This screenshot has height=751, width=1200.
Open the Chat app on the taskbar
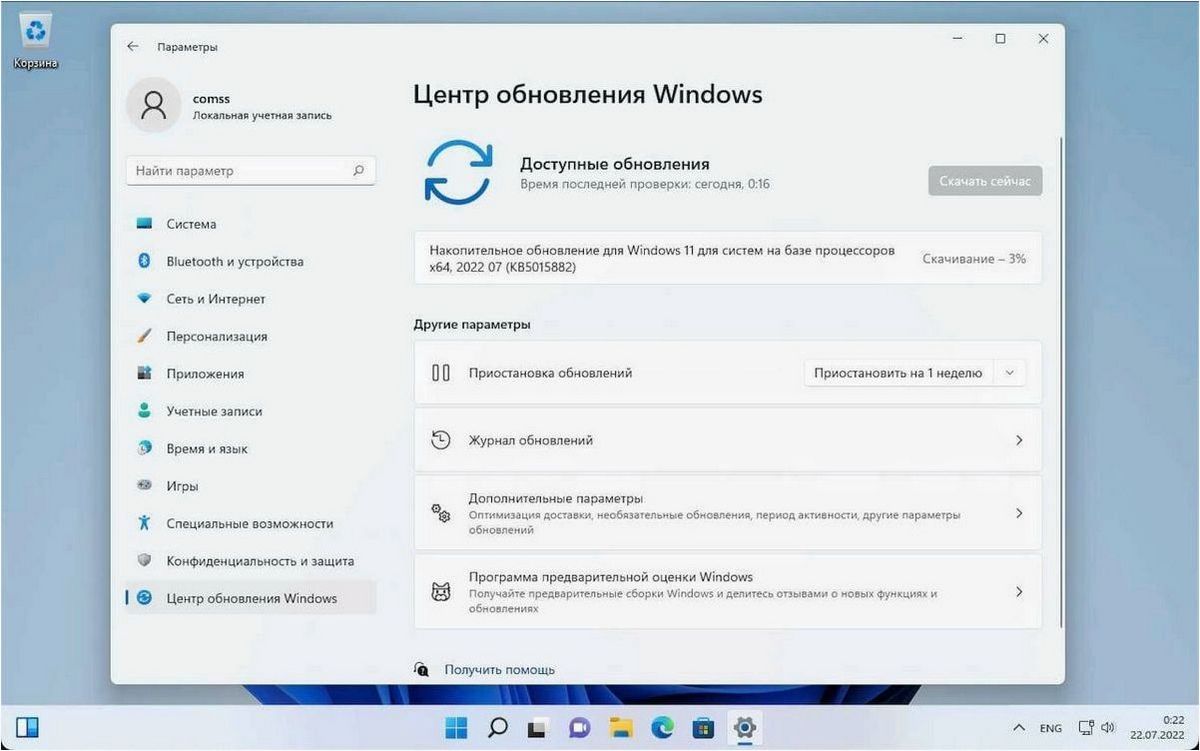pyautogui.click(x=579, y=726)
